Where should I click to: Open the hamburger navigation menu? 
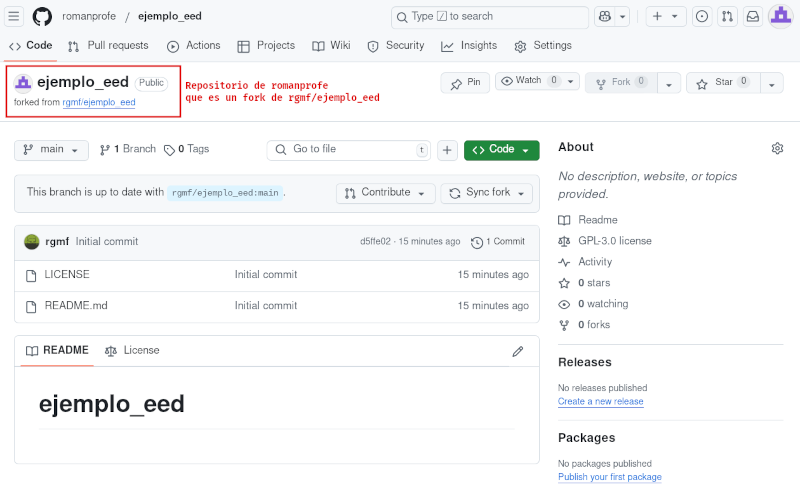tap(15, 16)
